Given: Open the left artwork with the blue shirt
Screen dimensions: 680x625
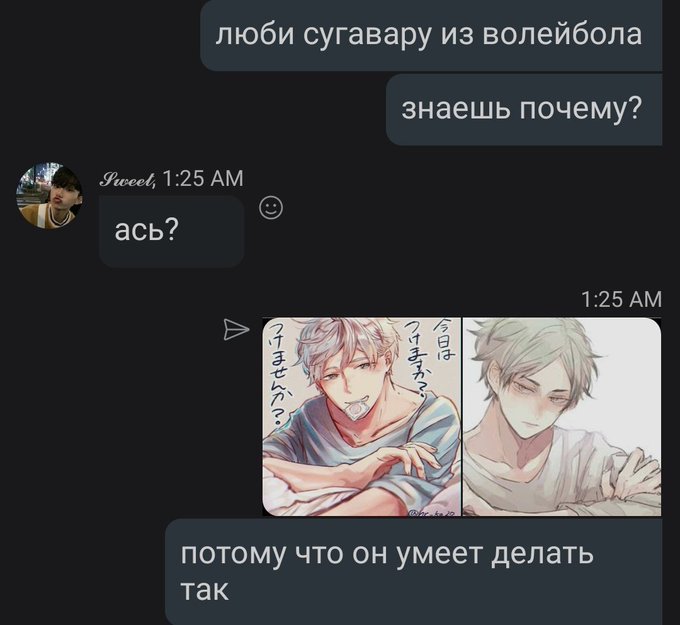Looking at the screenshot, I should click(x=362, y=417).
